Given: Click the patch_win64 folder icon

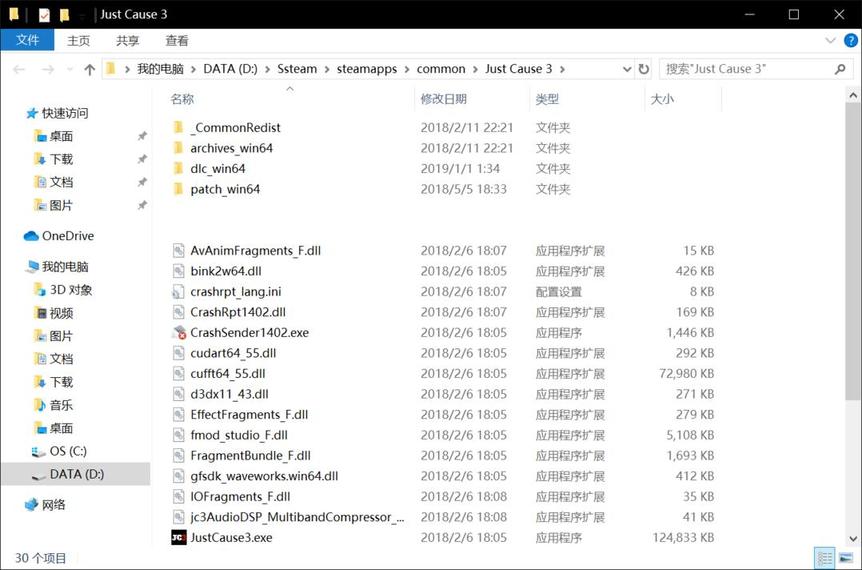Looking at the screenshot, I should [x=178, y=189].
